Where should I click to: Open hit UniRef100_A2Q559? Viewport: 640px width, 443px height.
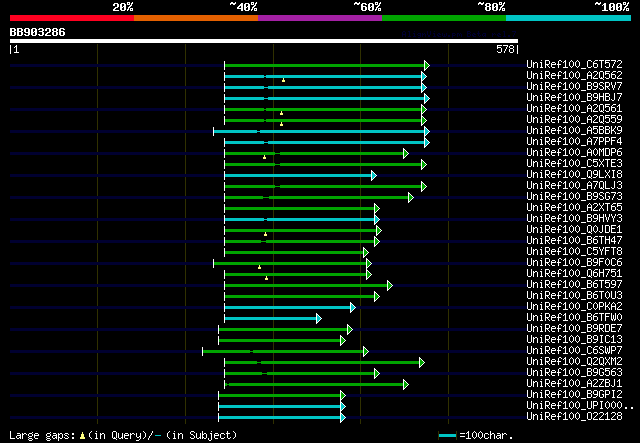(574, 119)
